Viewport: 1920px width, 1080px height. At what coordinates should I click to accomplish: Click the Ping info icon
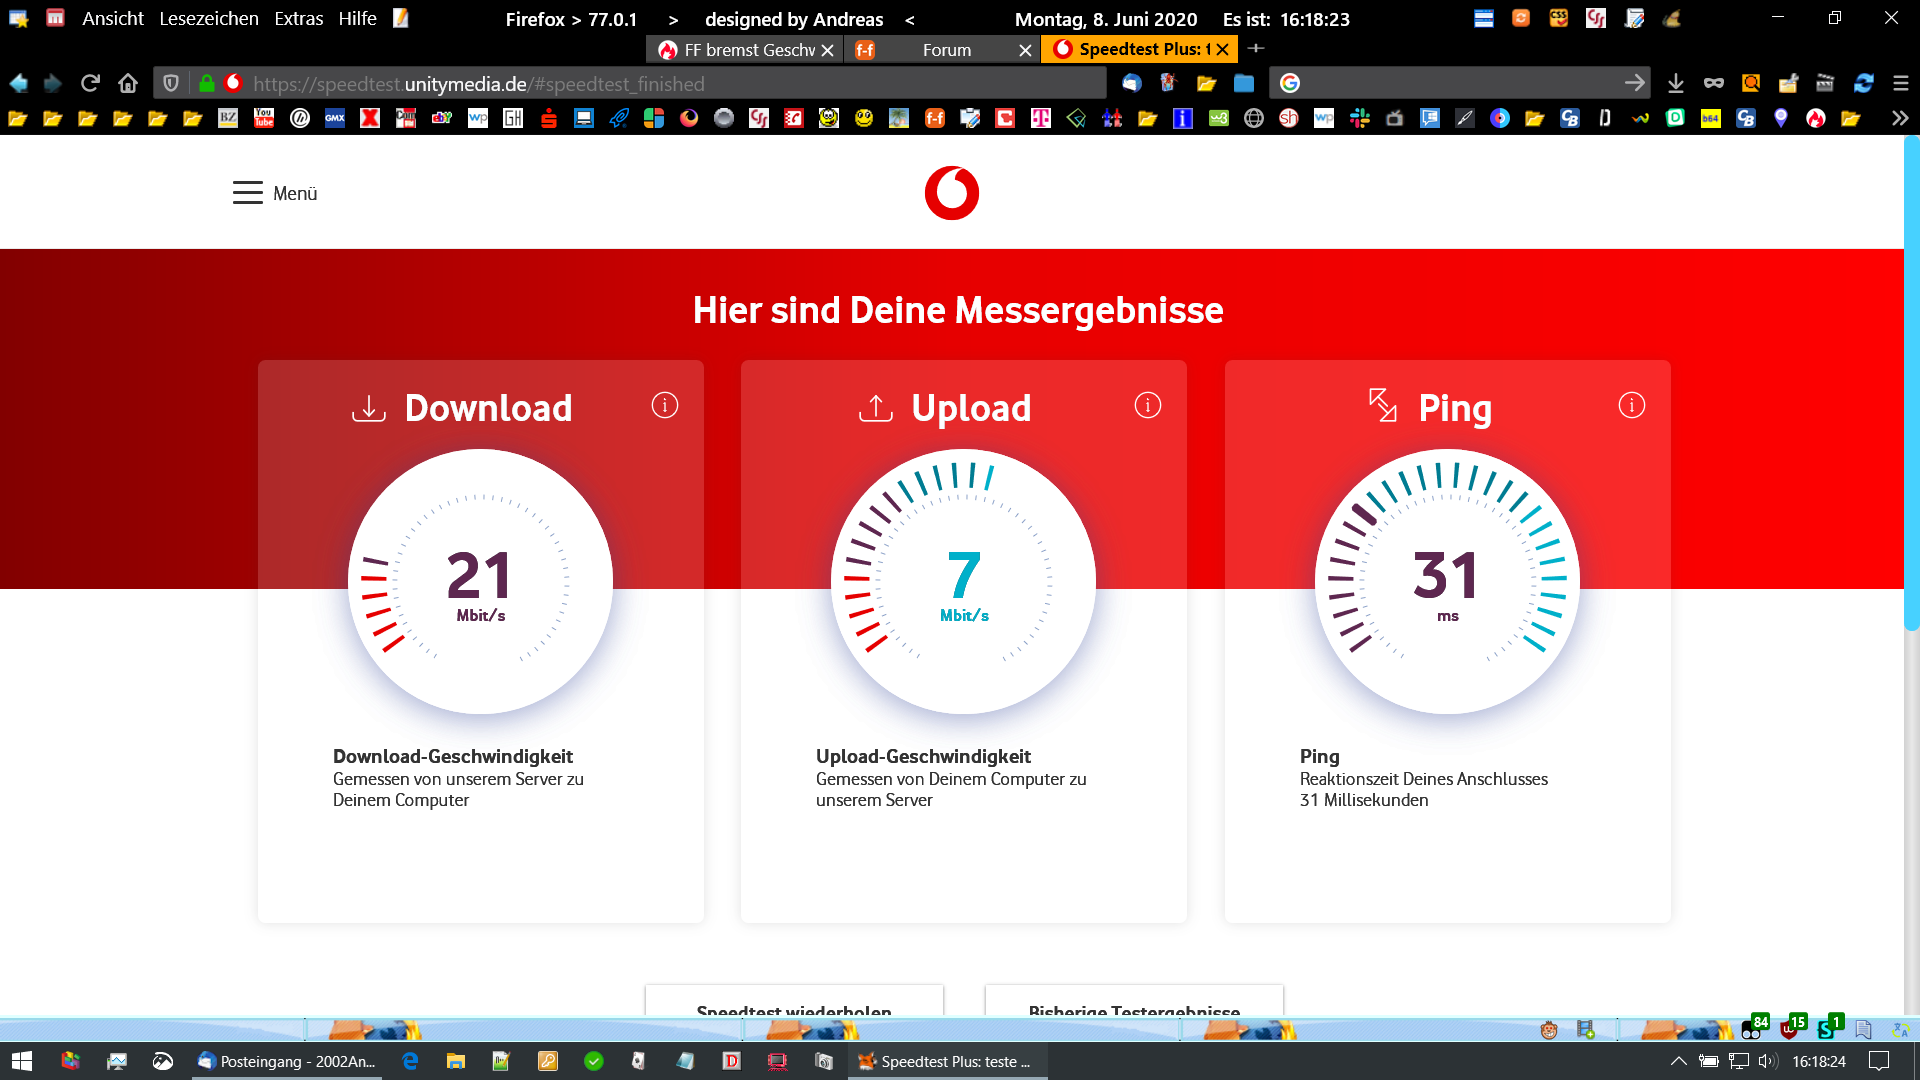pyautogui.click(x=1632, y=405)
